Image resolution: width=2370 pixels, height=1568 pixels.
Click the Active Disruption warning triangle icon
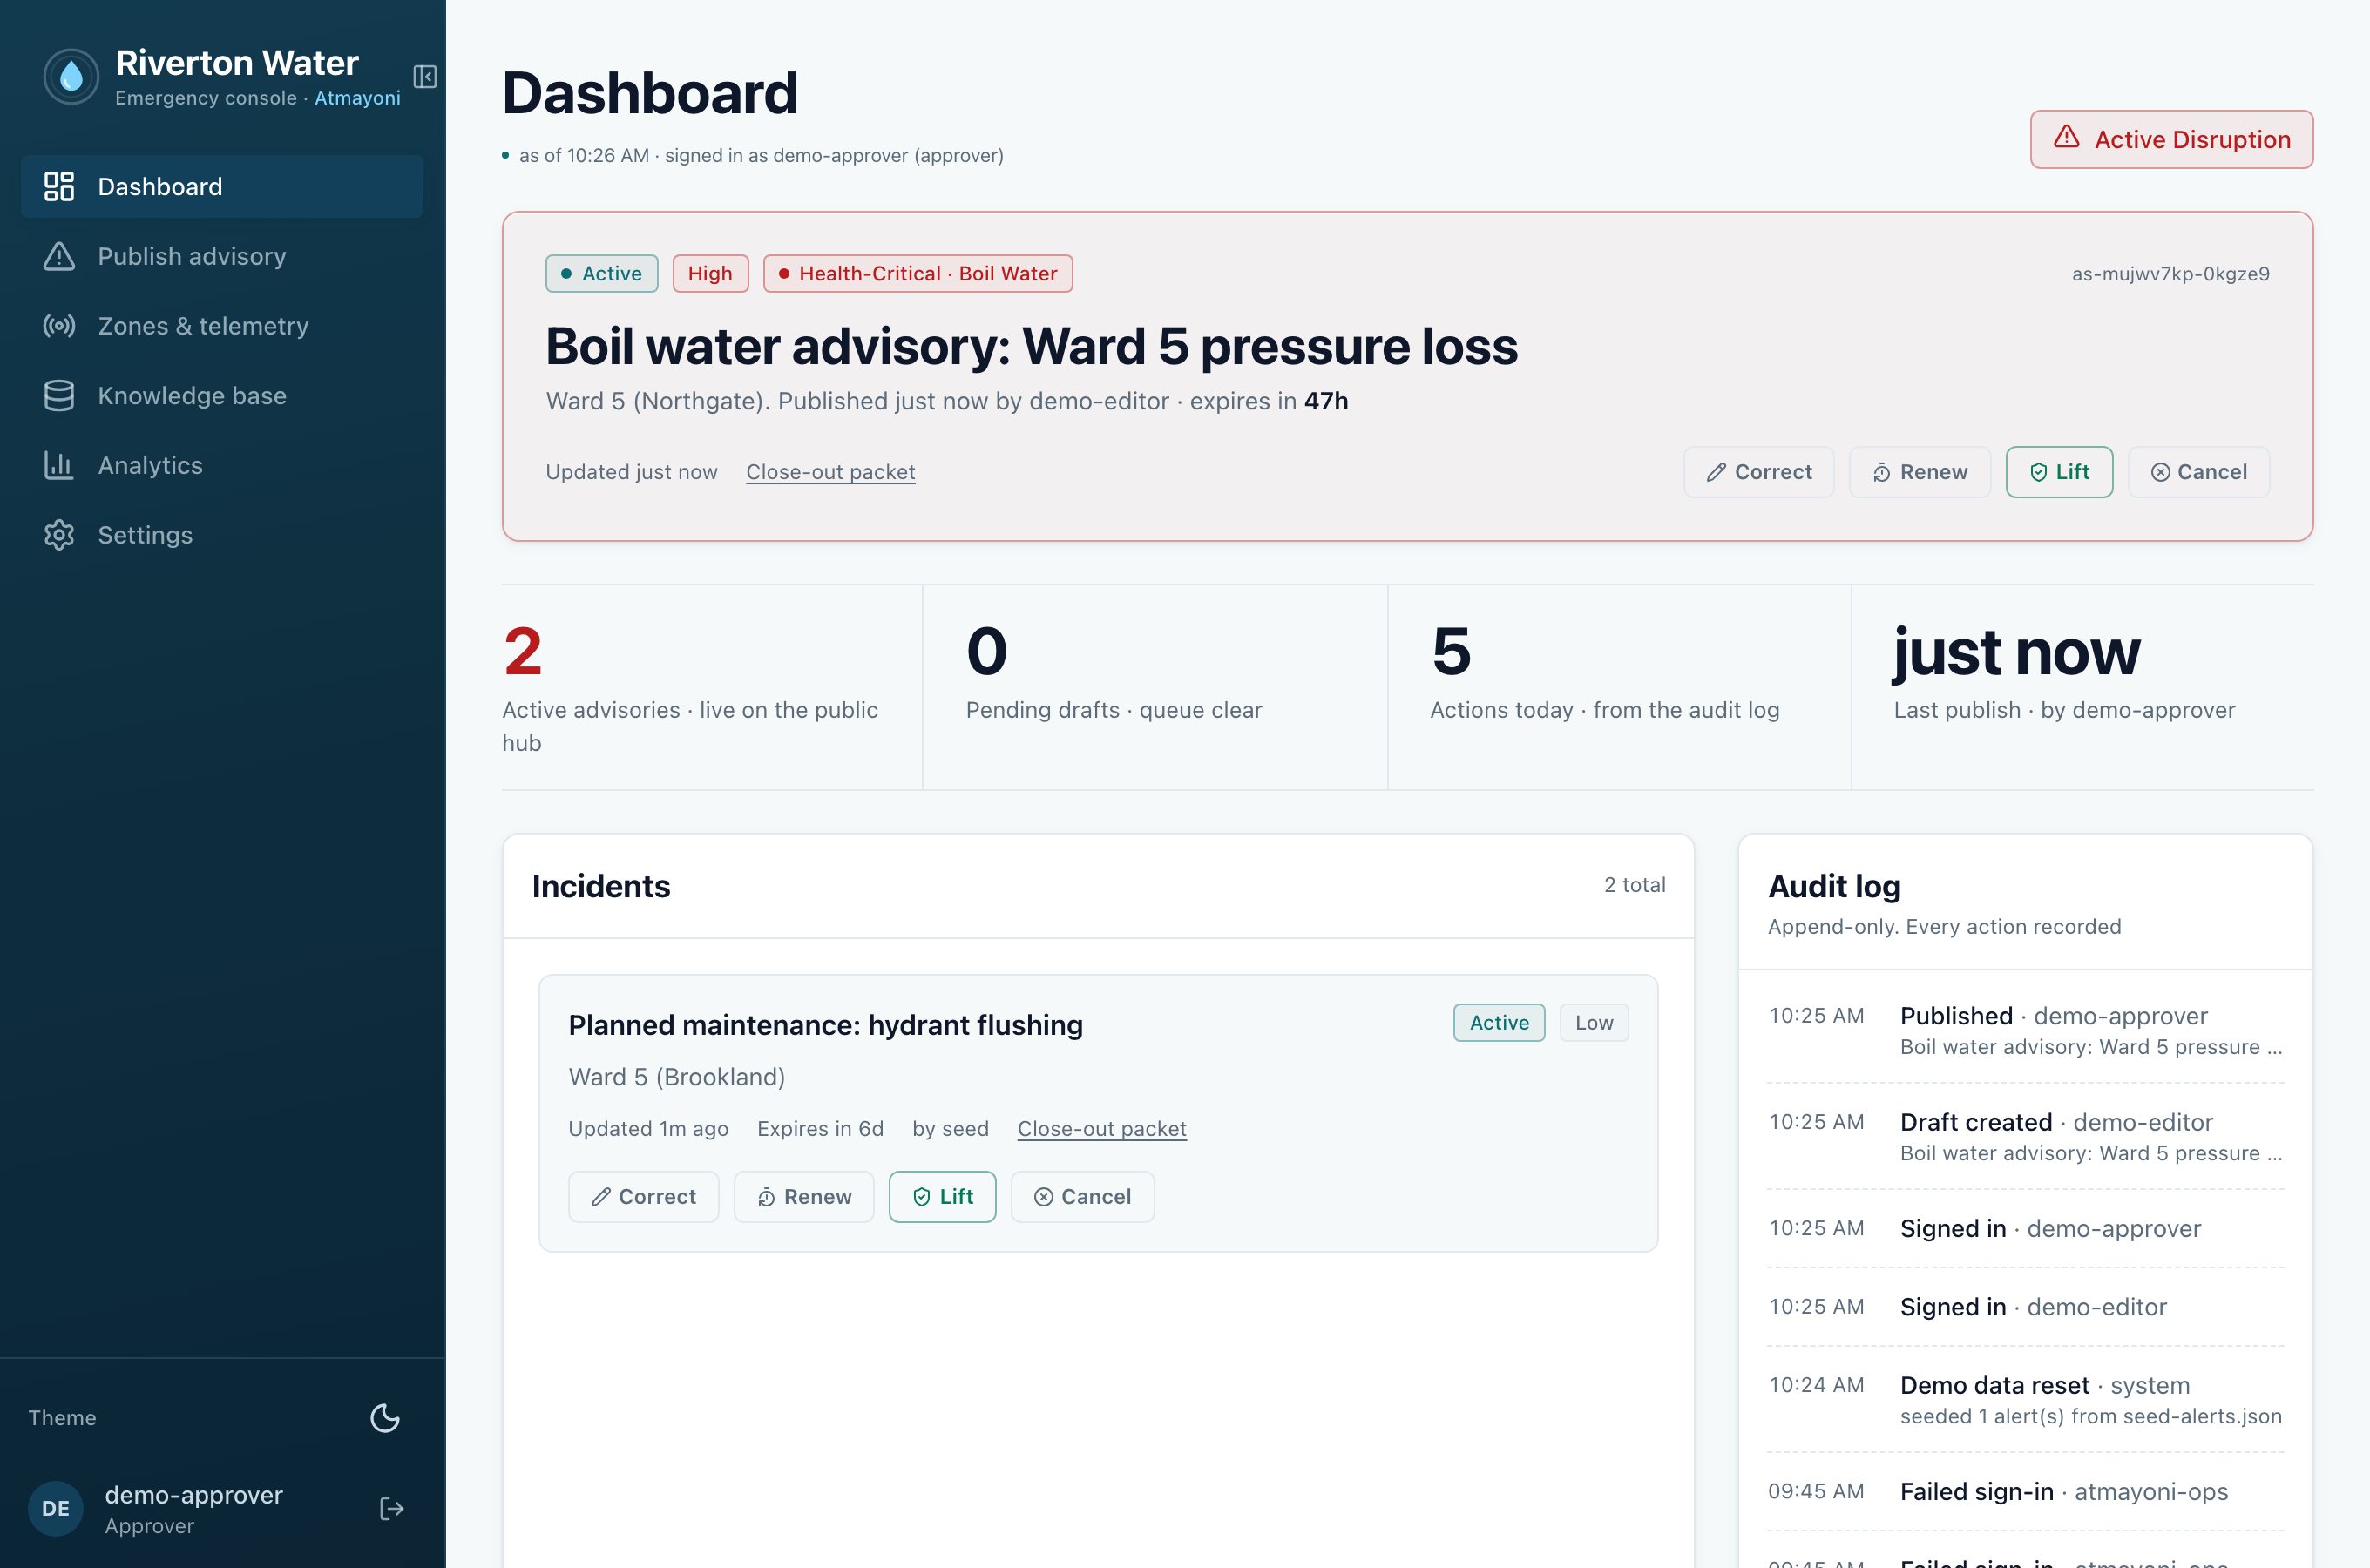[2067, 138]
